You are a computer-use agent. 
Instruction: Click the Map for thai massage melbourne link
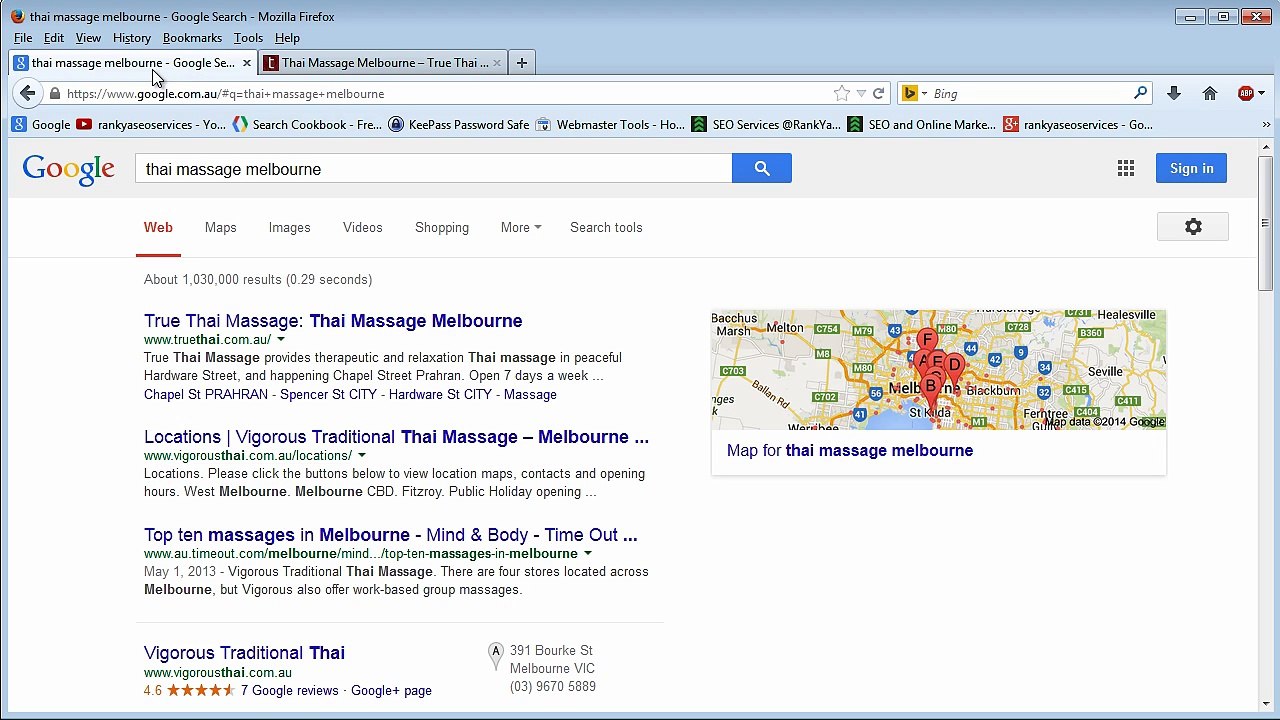[850, 451]
